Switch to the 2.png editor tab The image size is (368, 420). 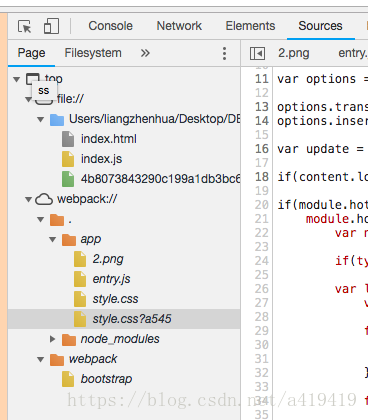(294, 53)
